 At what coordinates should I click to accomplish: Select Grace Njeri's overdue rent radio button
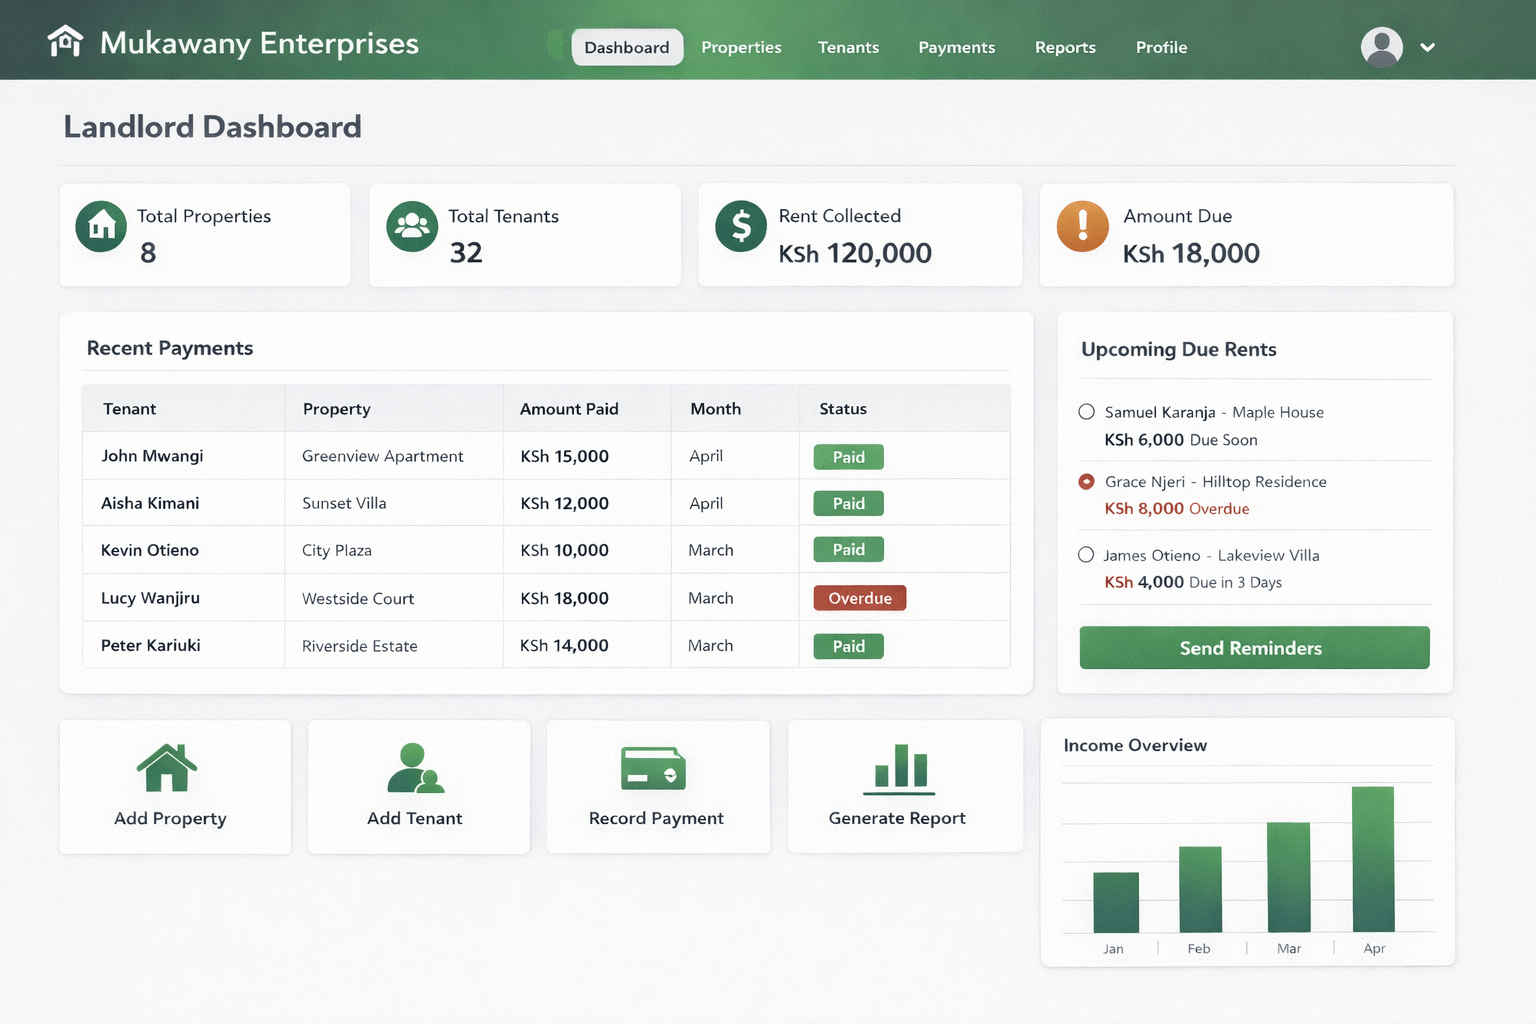1086,481
